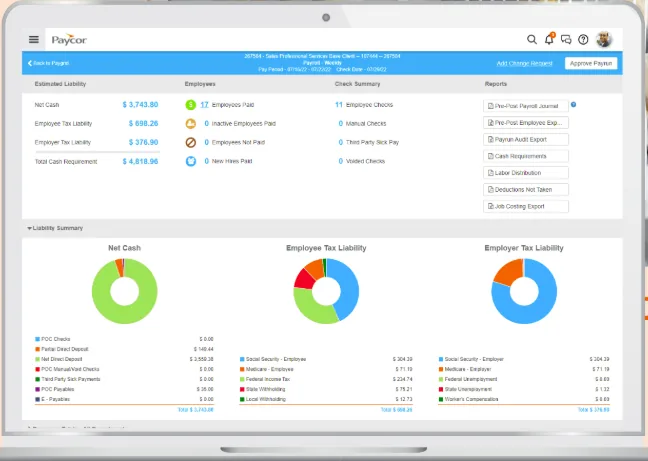This screenshot has height=461, width=648.
Task: Open the help question mark icon
Action: [x=583, y=40]
